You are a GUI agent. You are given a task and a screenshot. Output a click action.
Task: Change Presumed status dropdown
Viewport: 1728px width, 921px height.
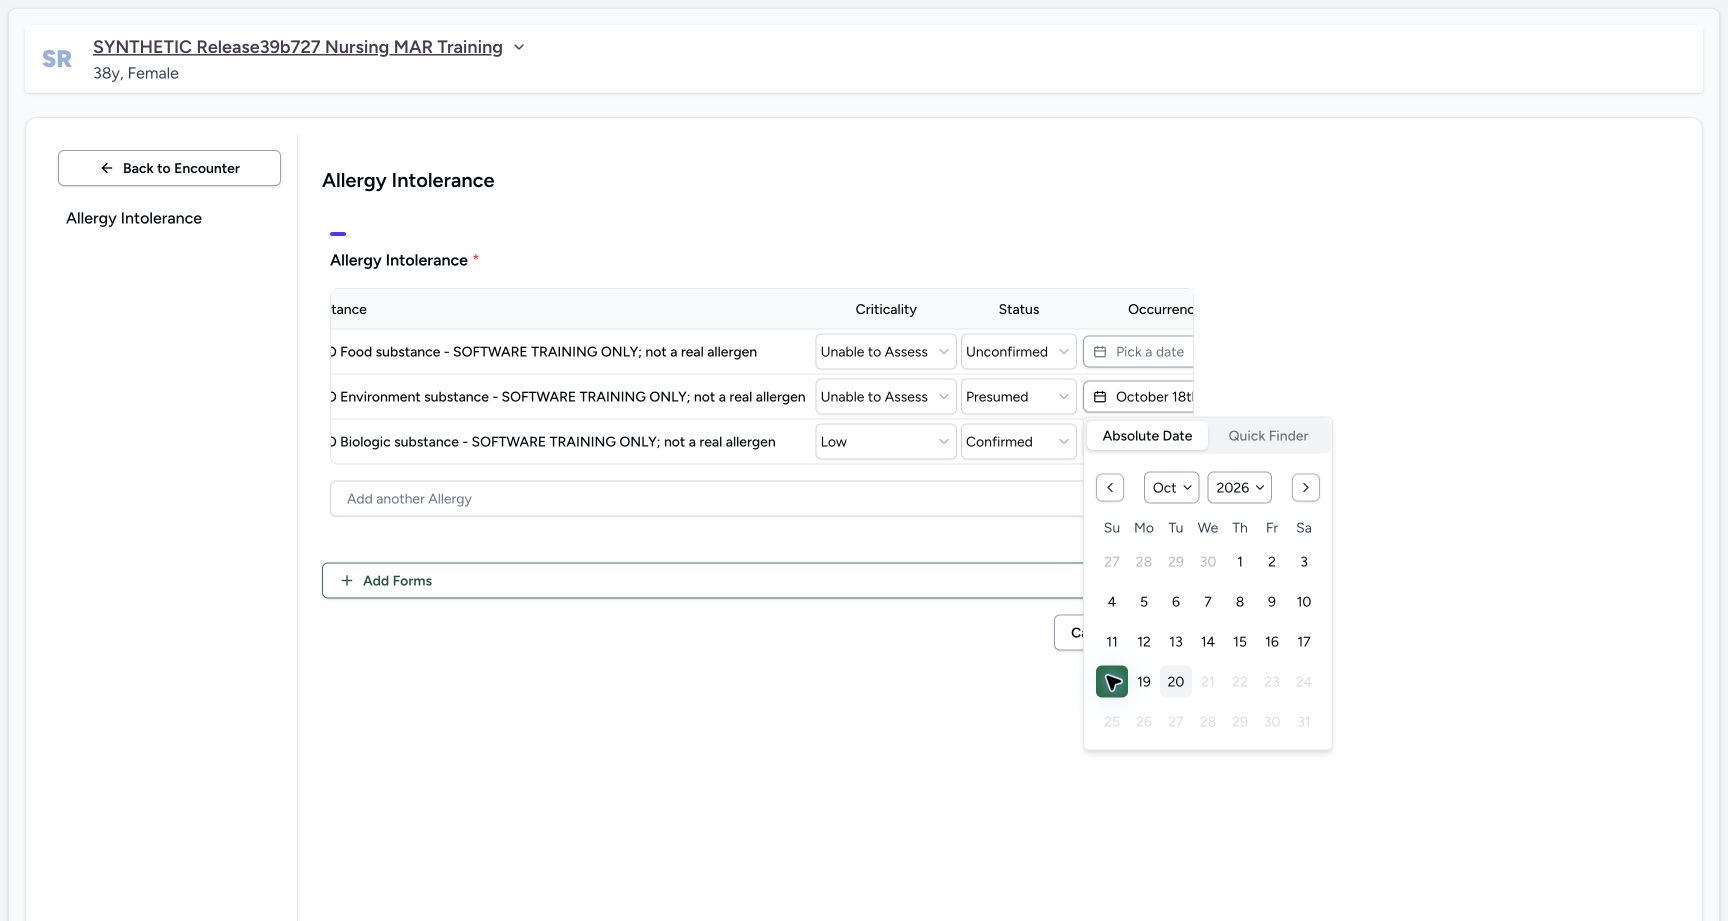pos(1018,397)
